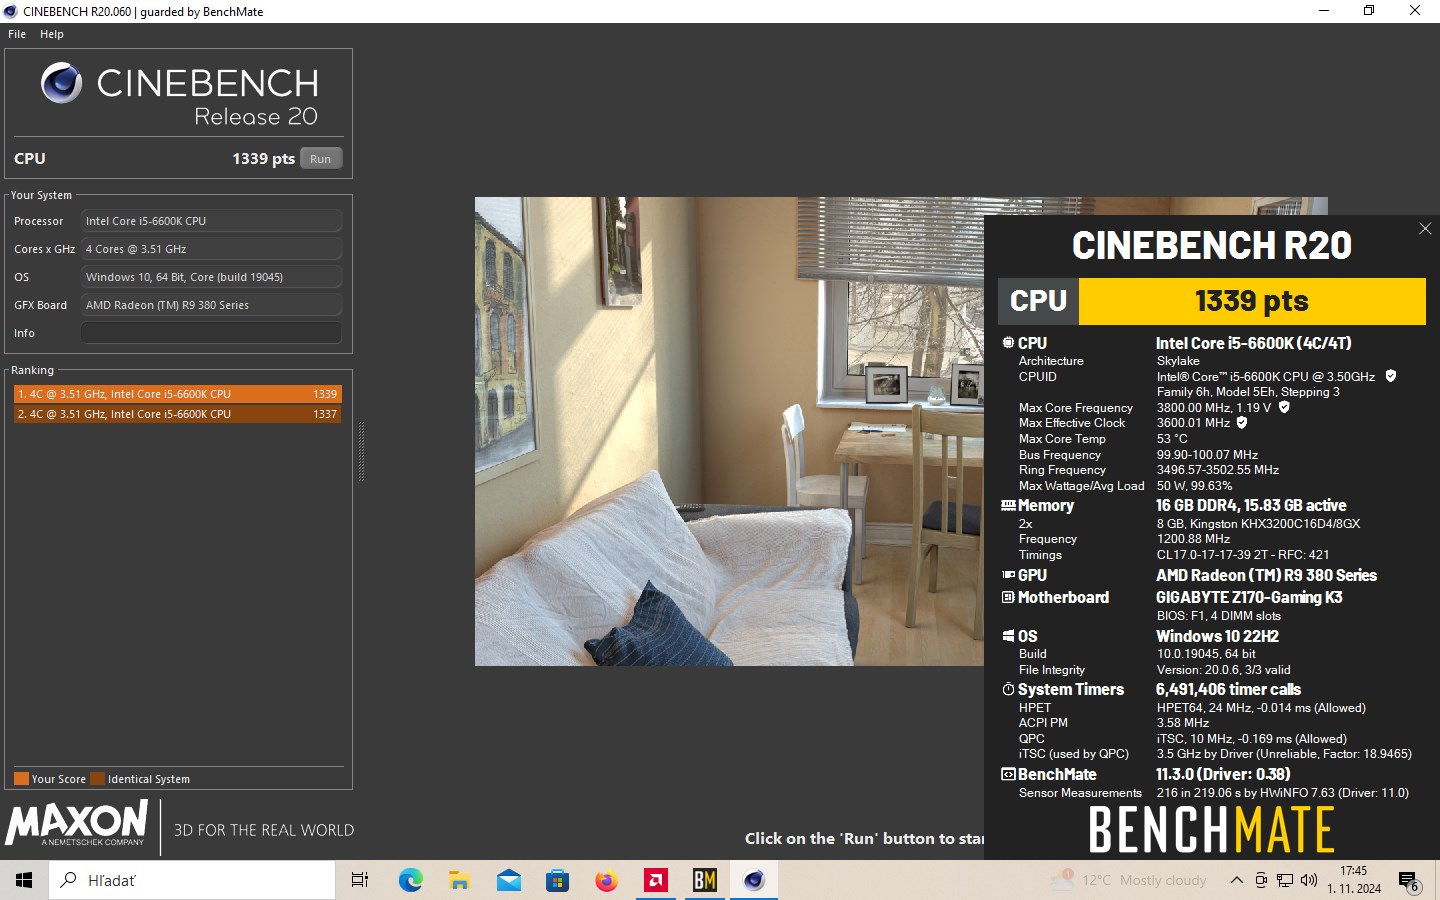1440x900 pixels.
Task: Click the Sensor Measurements value text
Action: click(x=1282, y=793)
